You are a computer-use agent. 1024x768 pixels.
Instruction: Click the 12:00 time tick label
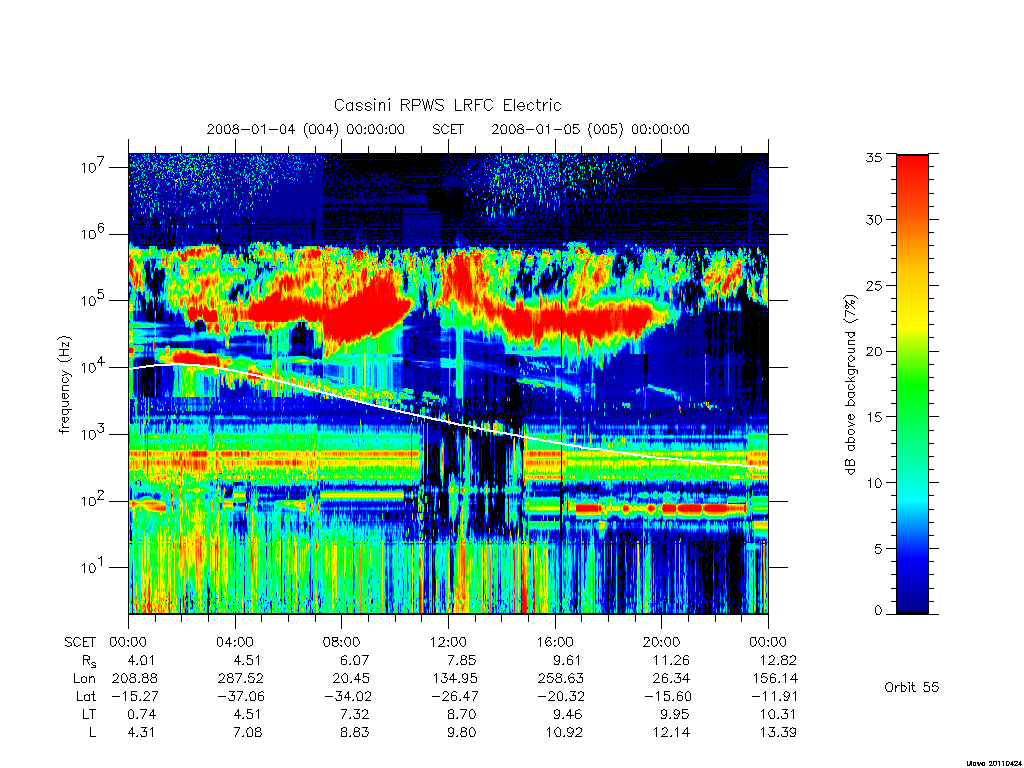448,642
